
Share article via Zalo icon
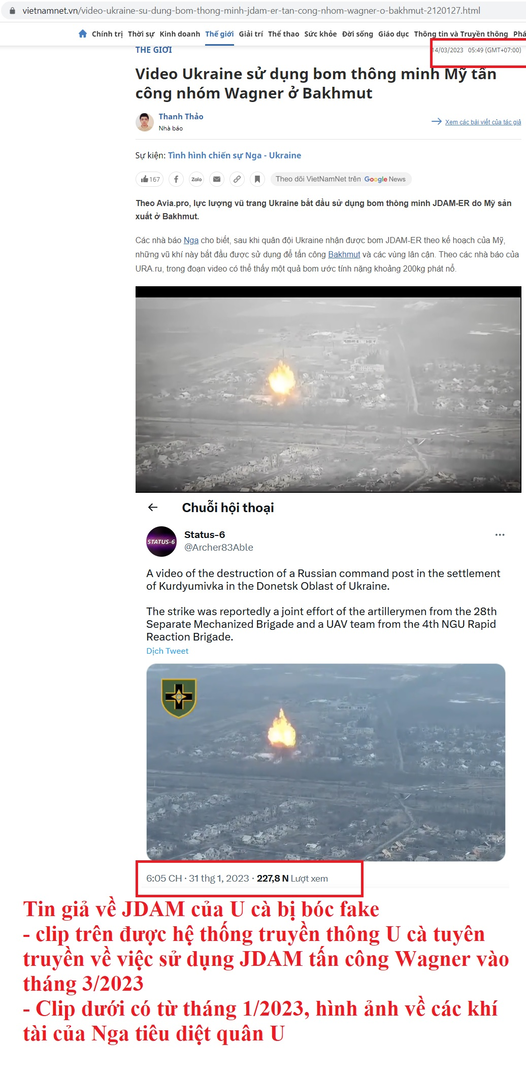pos(197,179)
